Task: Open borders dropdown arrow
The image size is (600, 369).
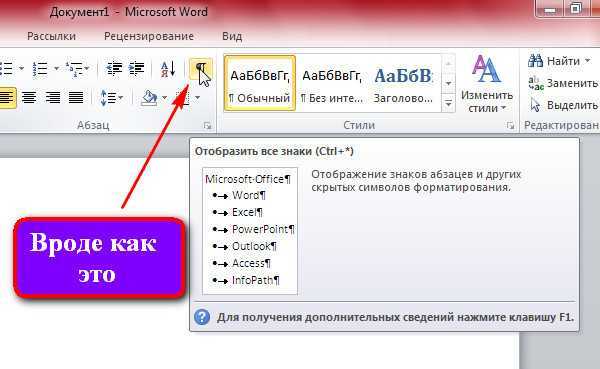Action: click(197, 98)
